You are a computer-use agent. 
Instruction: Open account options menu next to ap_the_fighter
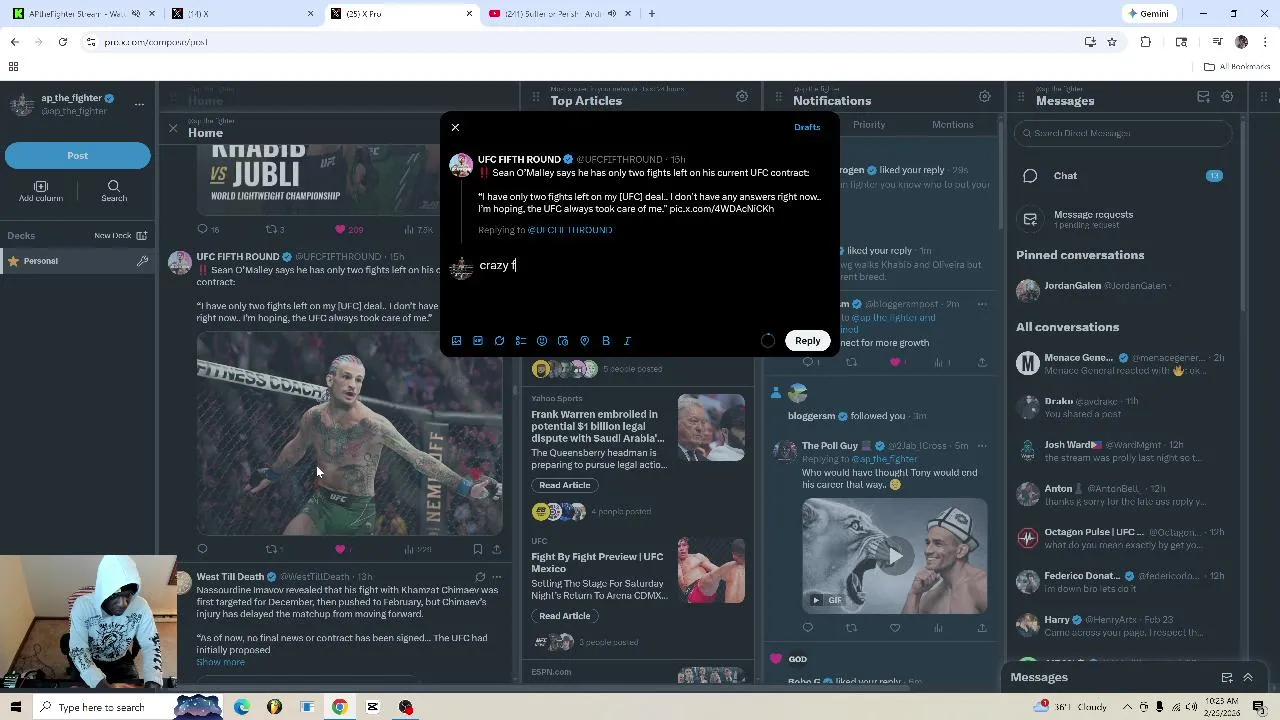(x=139, y=104)
